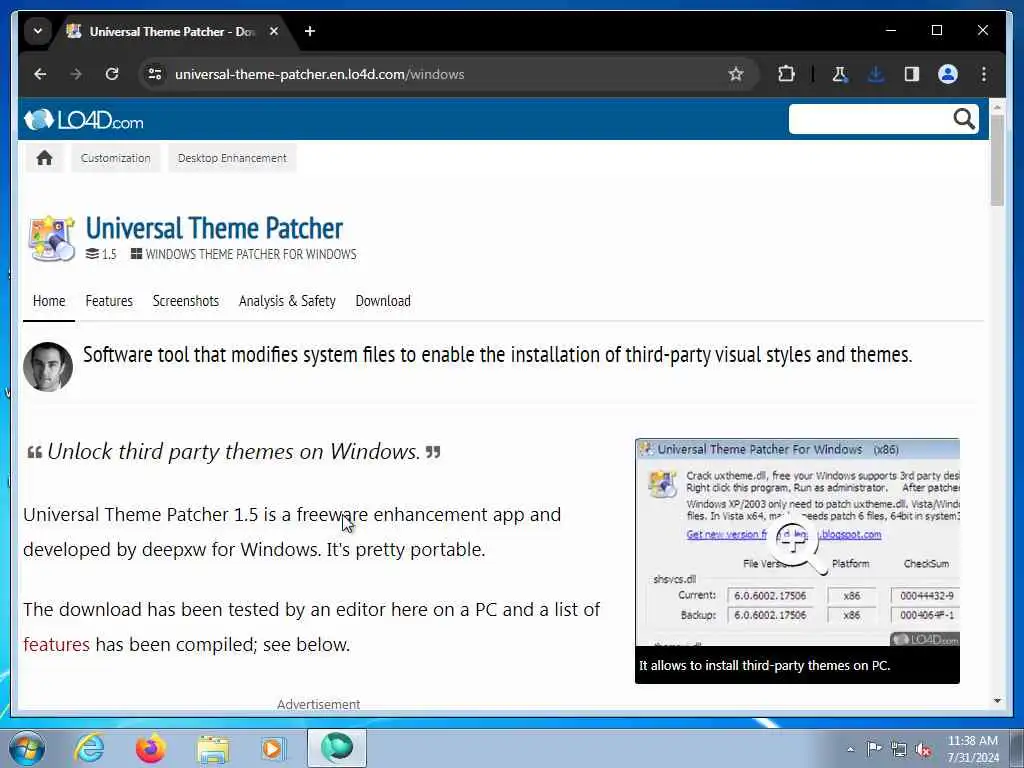The width and height of the screenshot is (1024, 768).
Task: Open Action Center flag icon
Action: click(x=874, y=749)
